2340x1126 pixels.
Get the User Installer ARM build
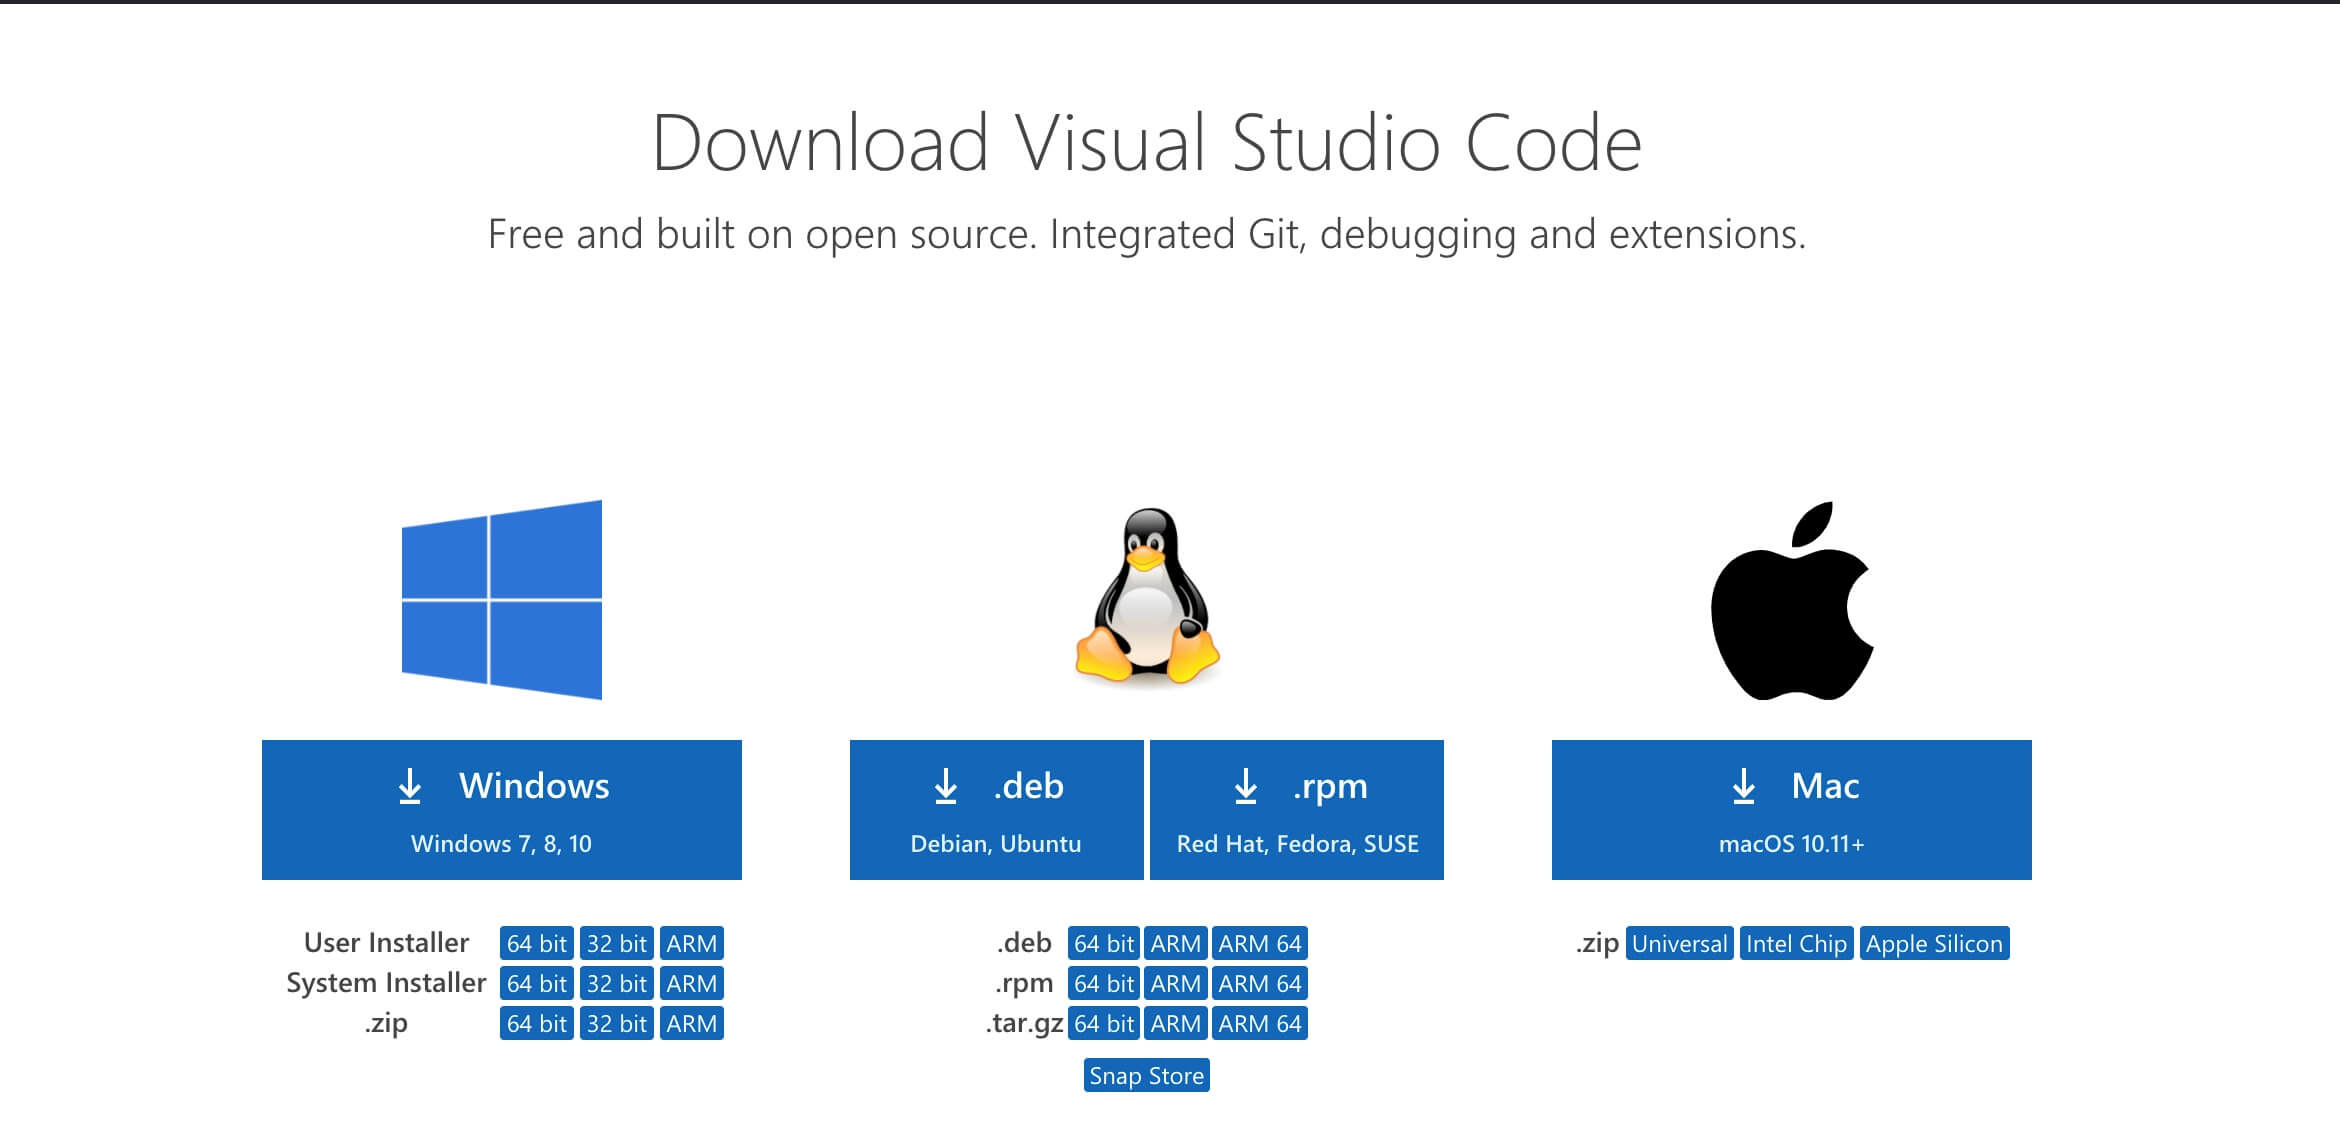click(x=692, y=943)
